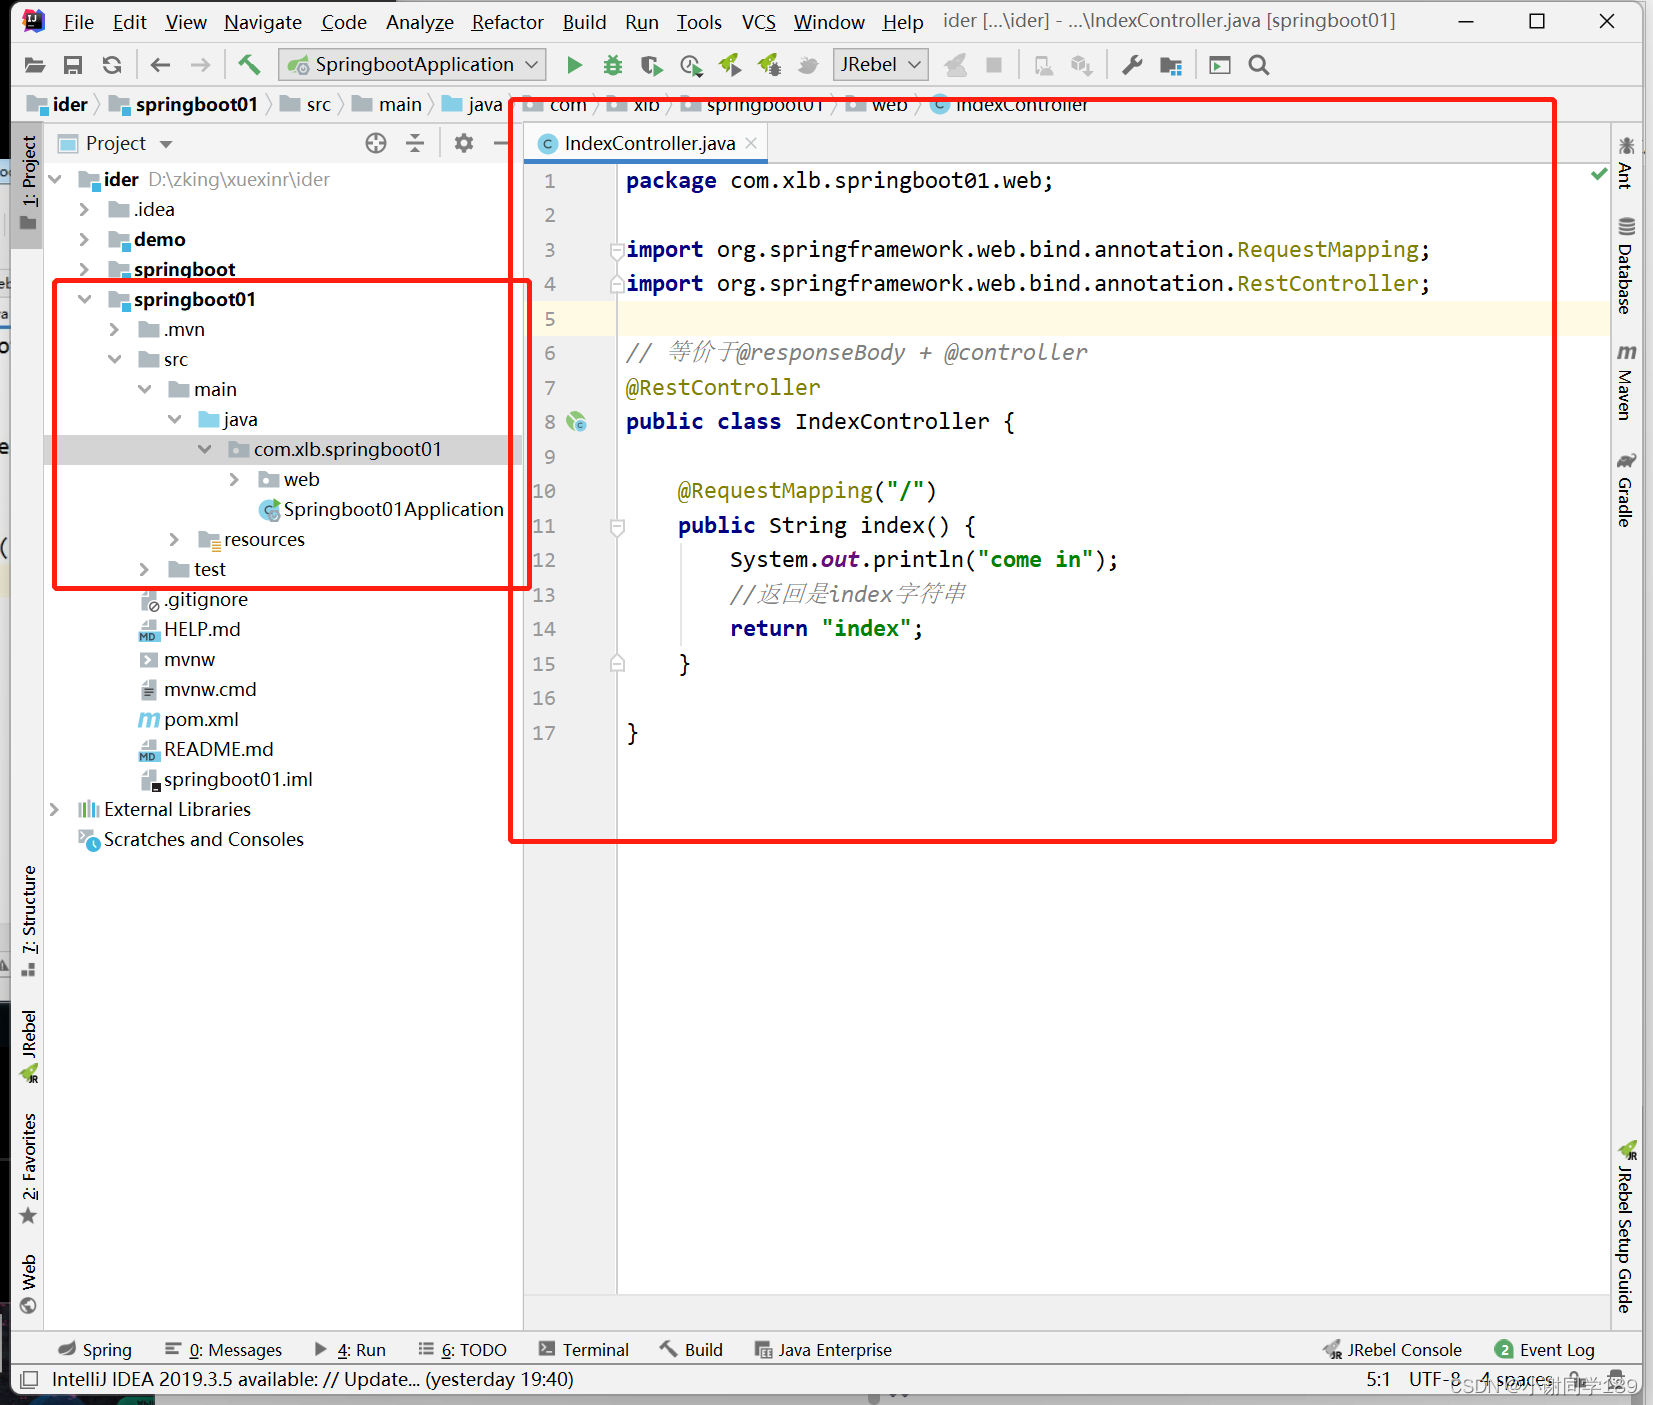The image size is (1653, 1405).
Task: Click the Search Everywhere magnifier icon
Action: click(x=1259, y=65)
